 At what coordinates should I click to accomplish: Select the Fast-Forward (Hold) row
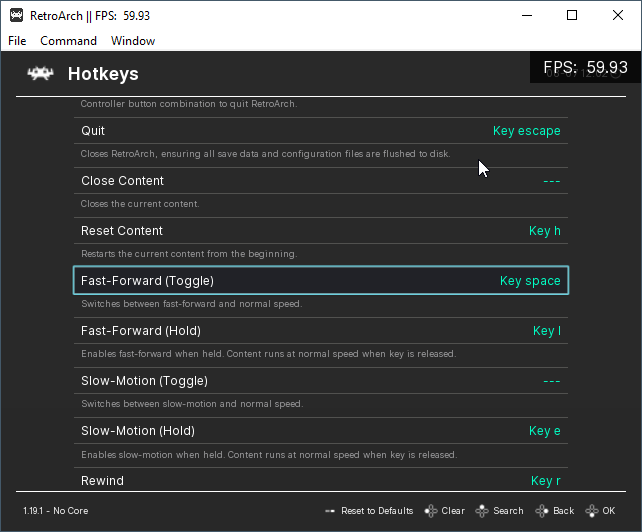pyautogui.click(x=321, y=331)
